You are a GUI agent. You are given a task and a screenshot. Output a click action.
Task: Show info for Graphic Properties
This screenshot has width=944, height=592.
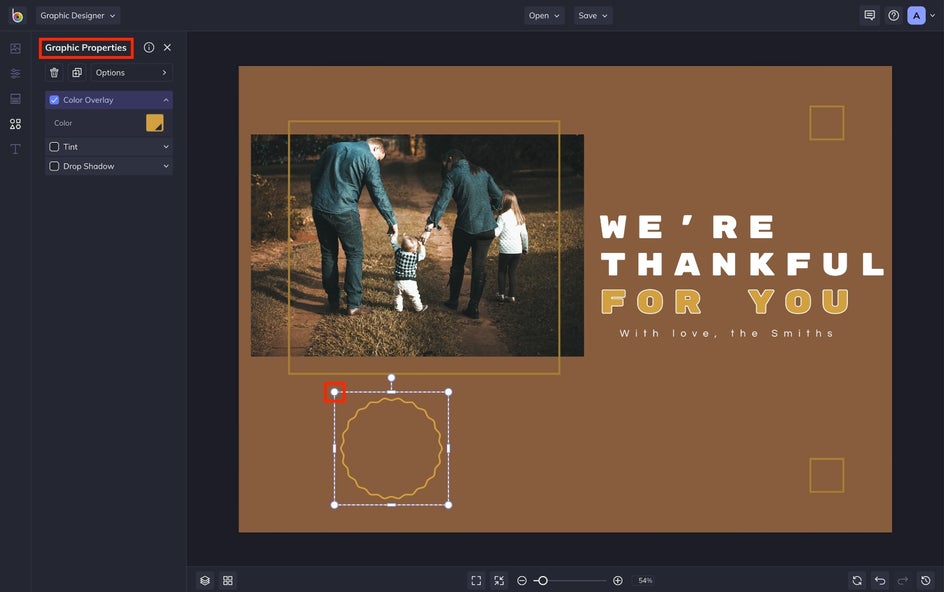[x=149, y=48]
